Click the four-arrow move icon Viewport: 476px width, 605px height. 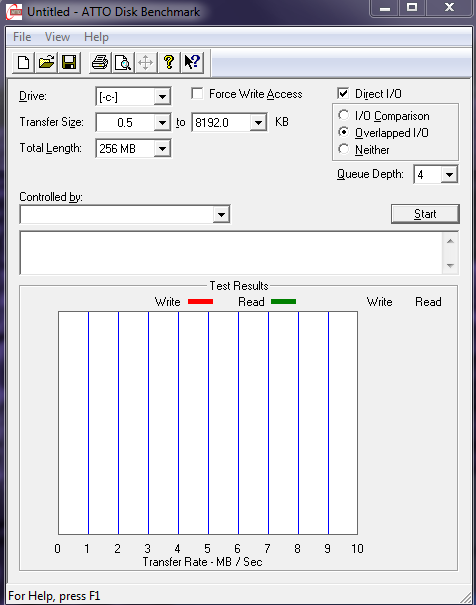click(x=145, y=62)
